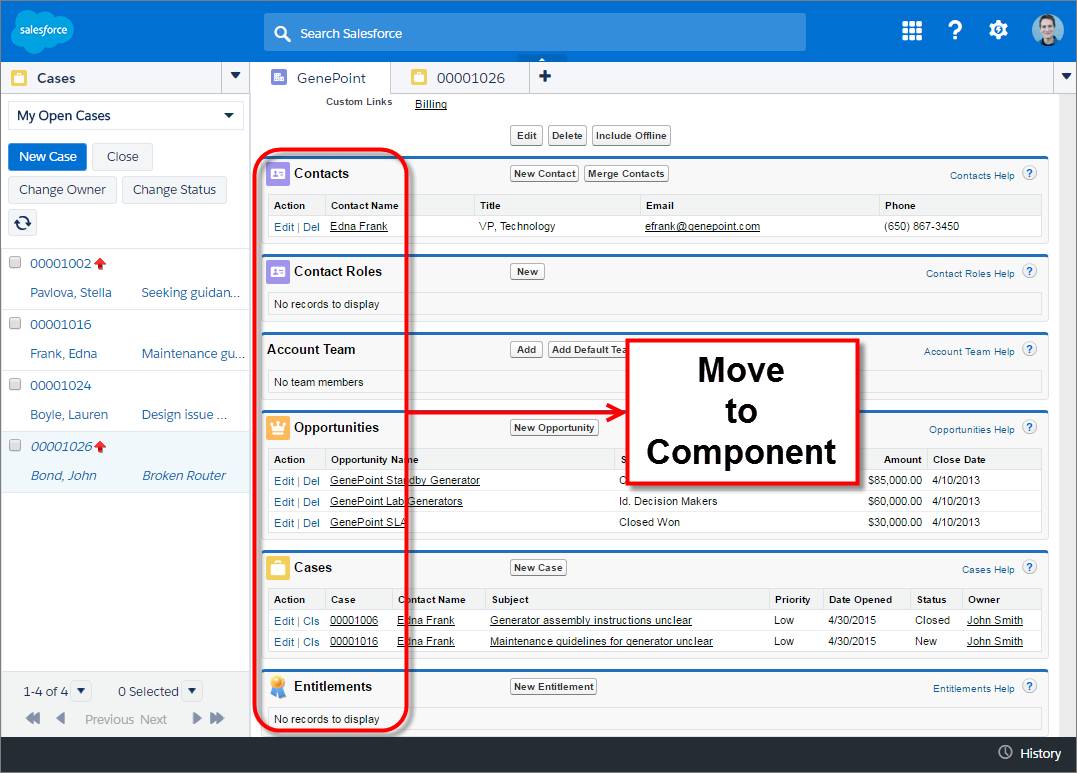The image size is (1077, 773).
Task: Select case 00001026 checkbox
Action: [15, 445]
